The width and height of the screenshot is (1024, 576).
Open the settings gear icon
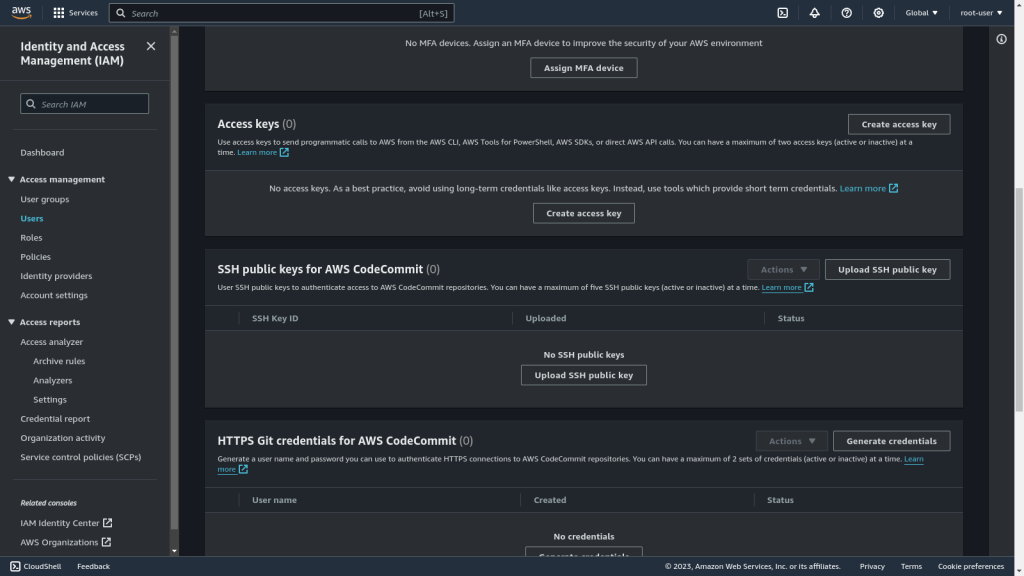[x=878, y=13]
